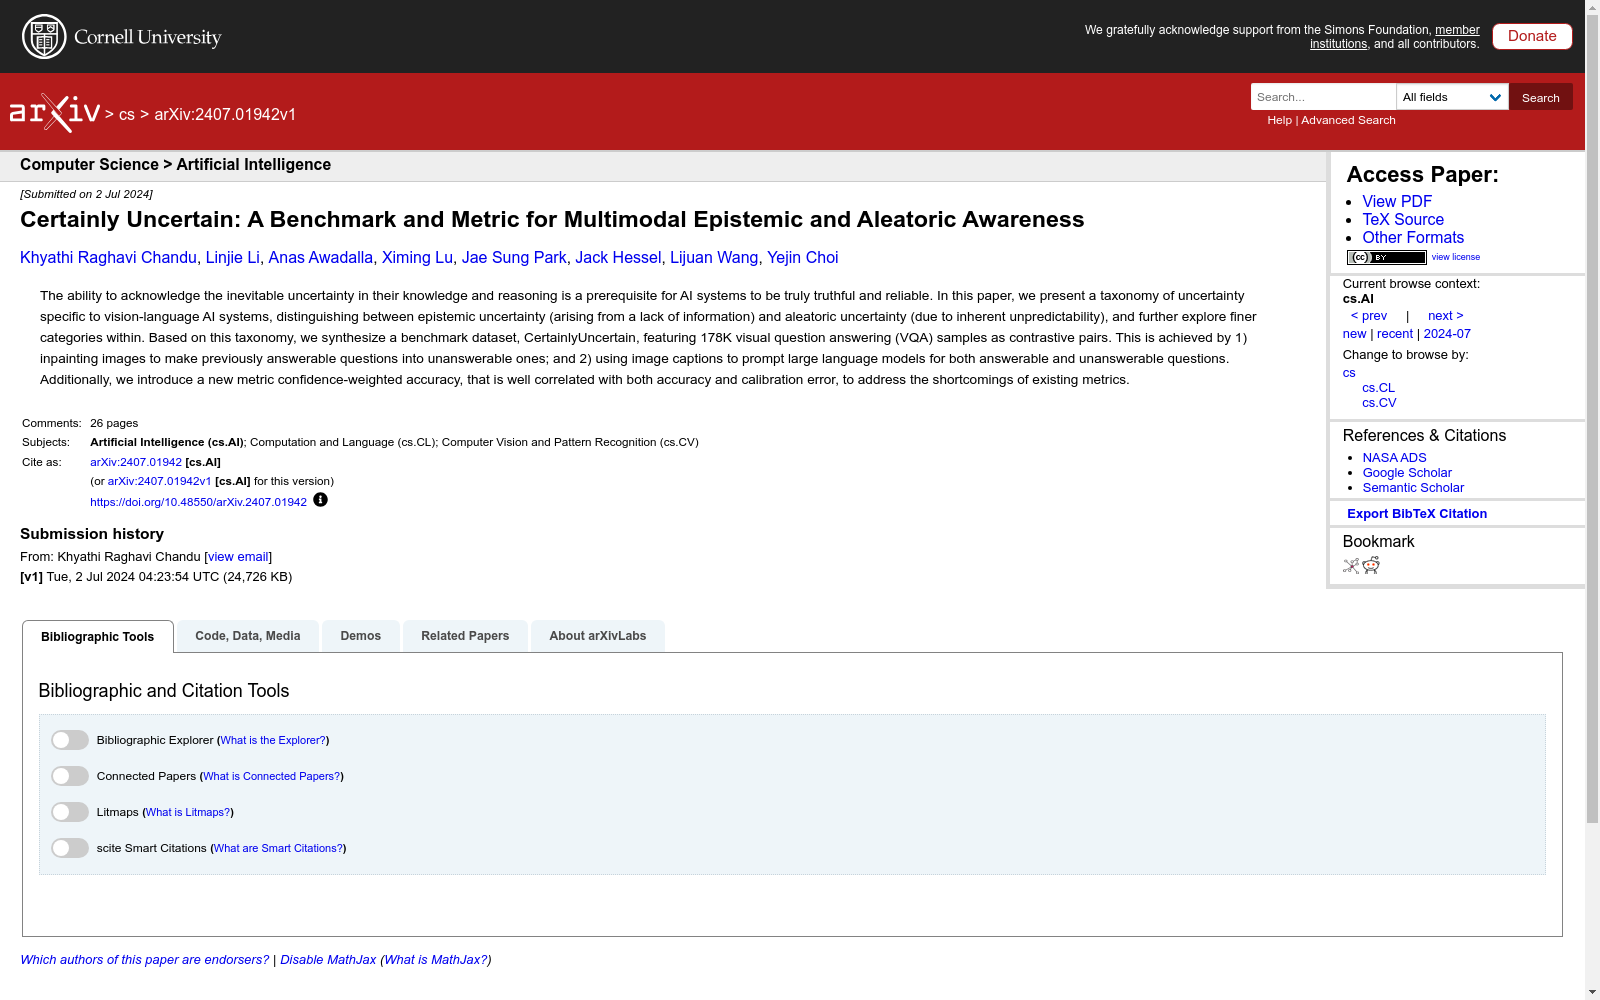
Task: Click the scrollbar down arrow
Action: tap(1592, 992)
